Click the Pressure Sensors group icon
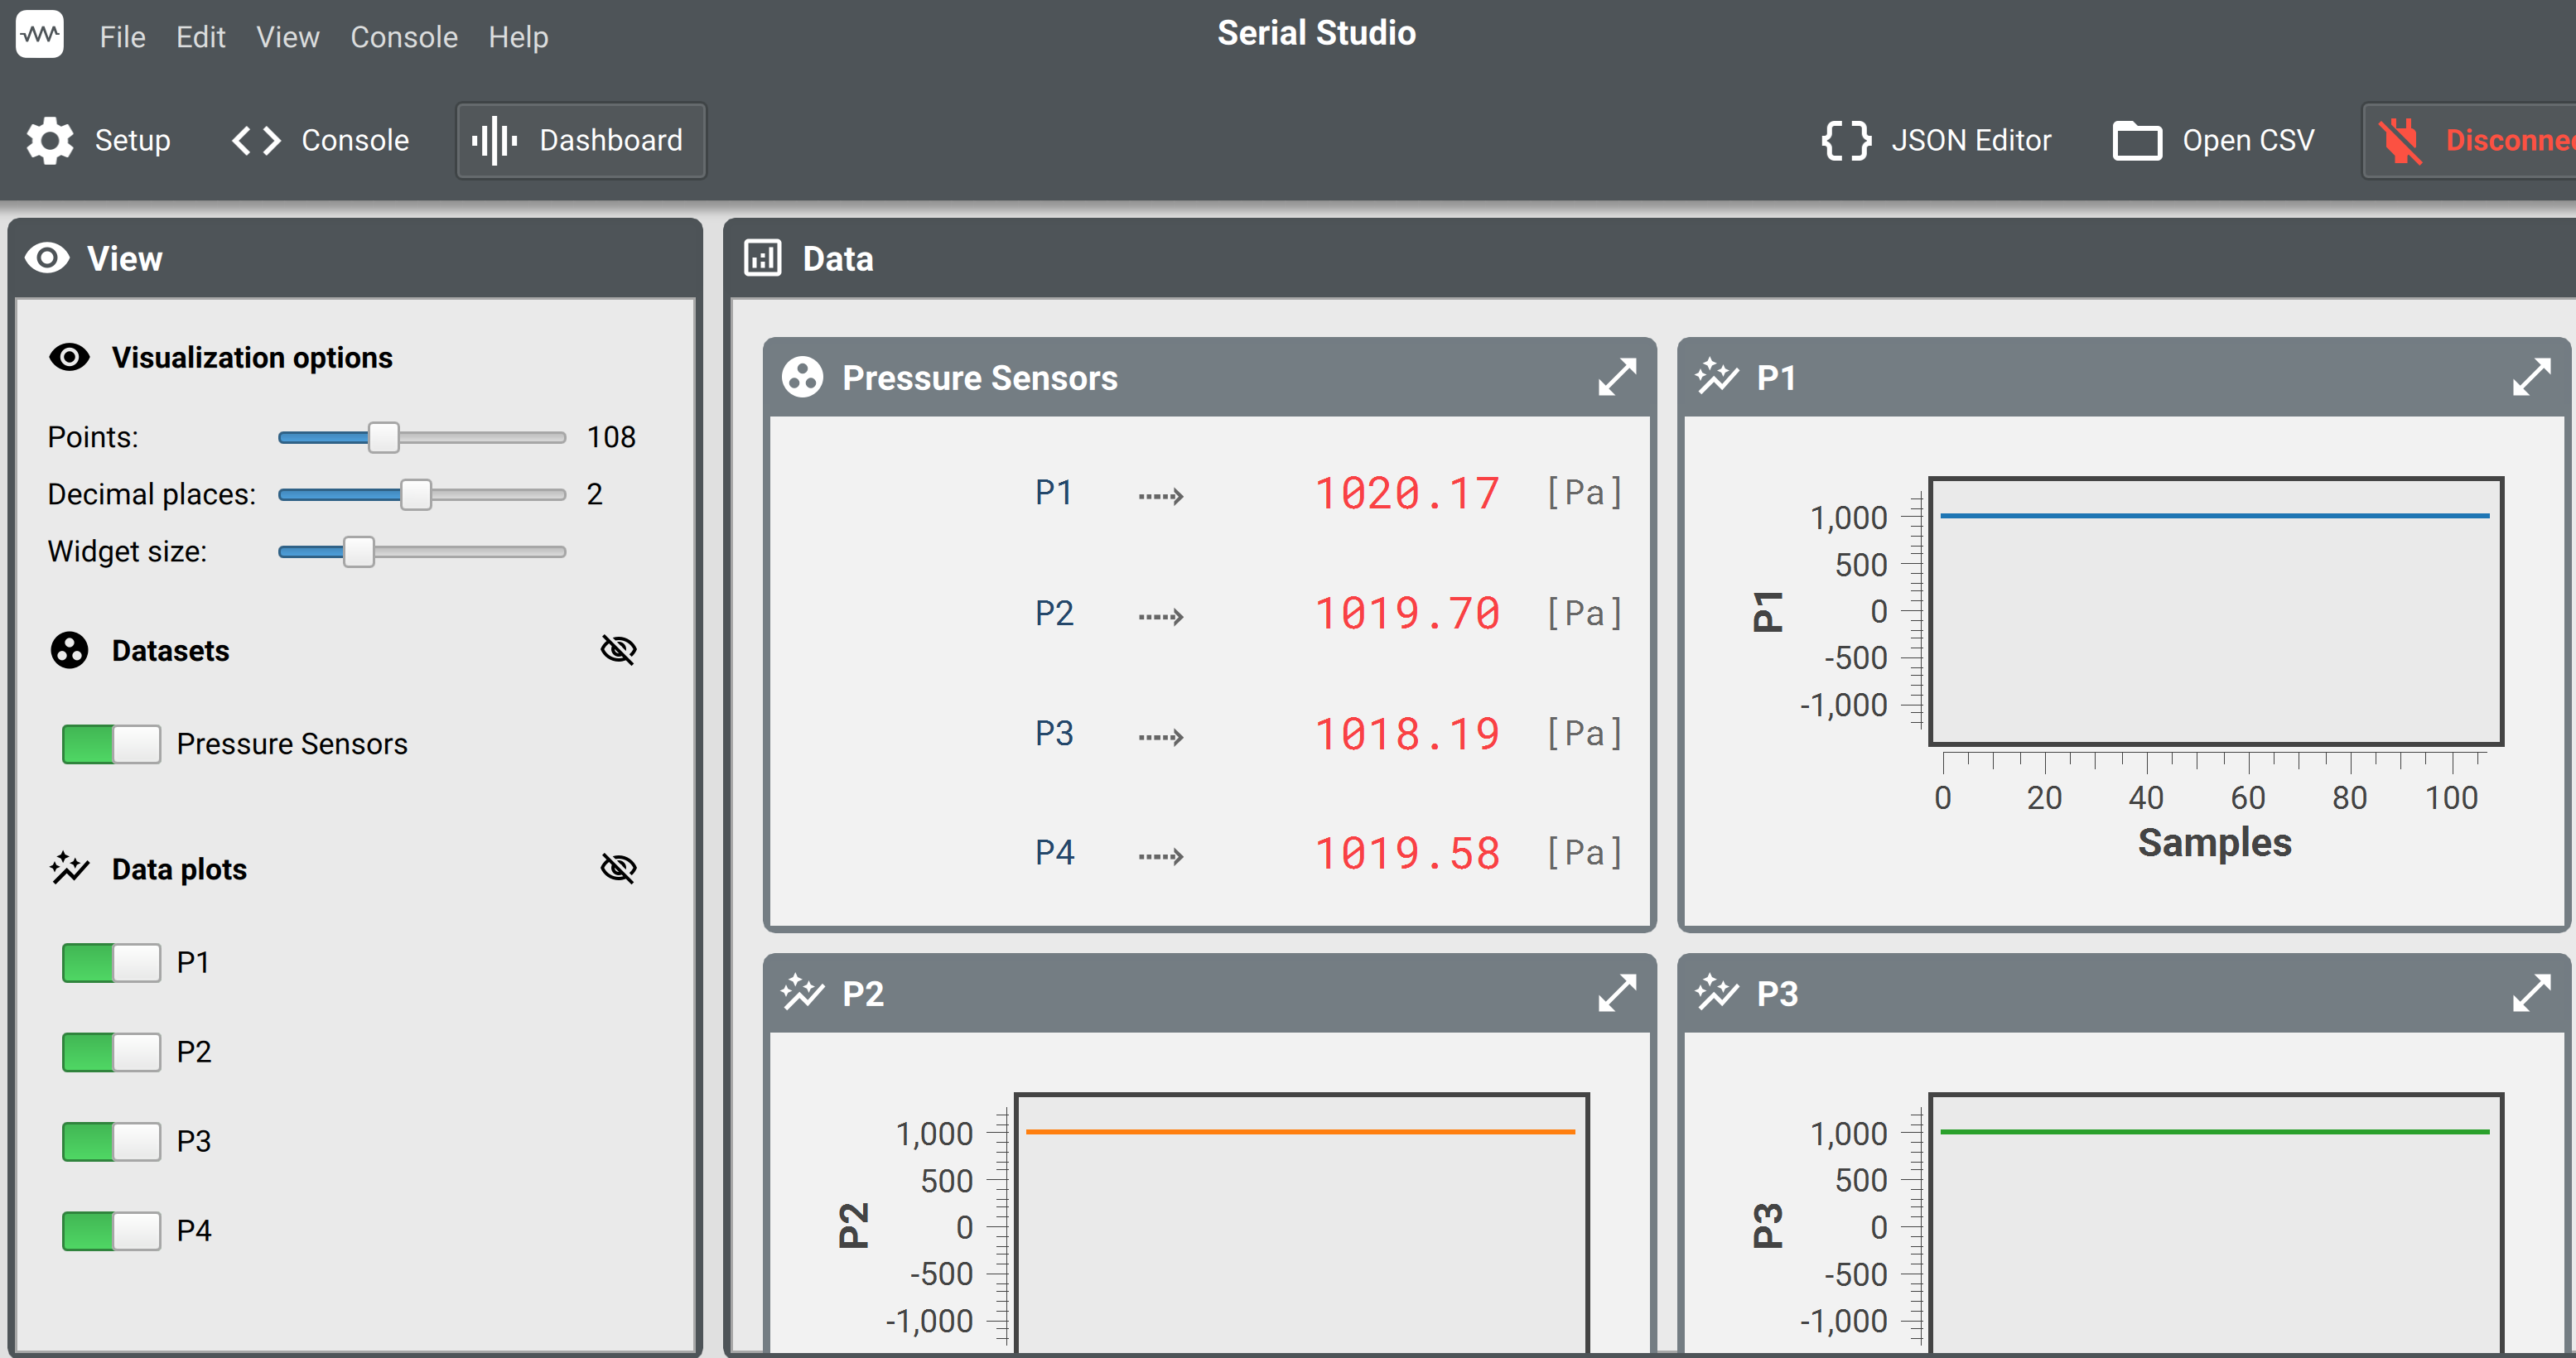The image size is (2576, 1358). [803, 377]
